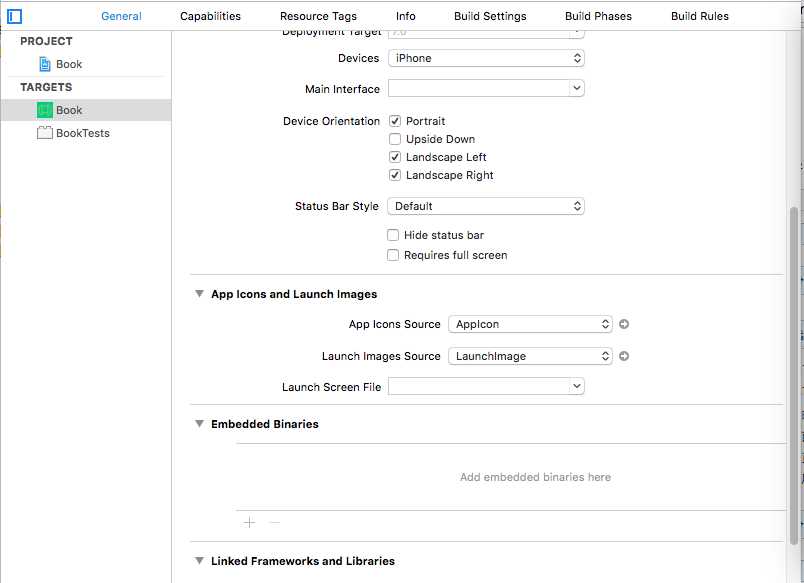Click the arrow icon beside LaunchImage source
The image size is (804, 583).
[624, 356]
